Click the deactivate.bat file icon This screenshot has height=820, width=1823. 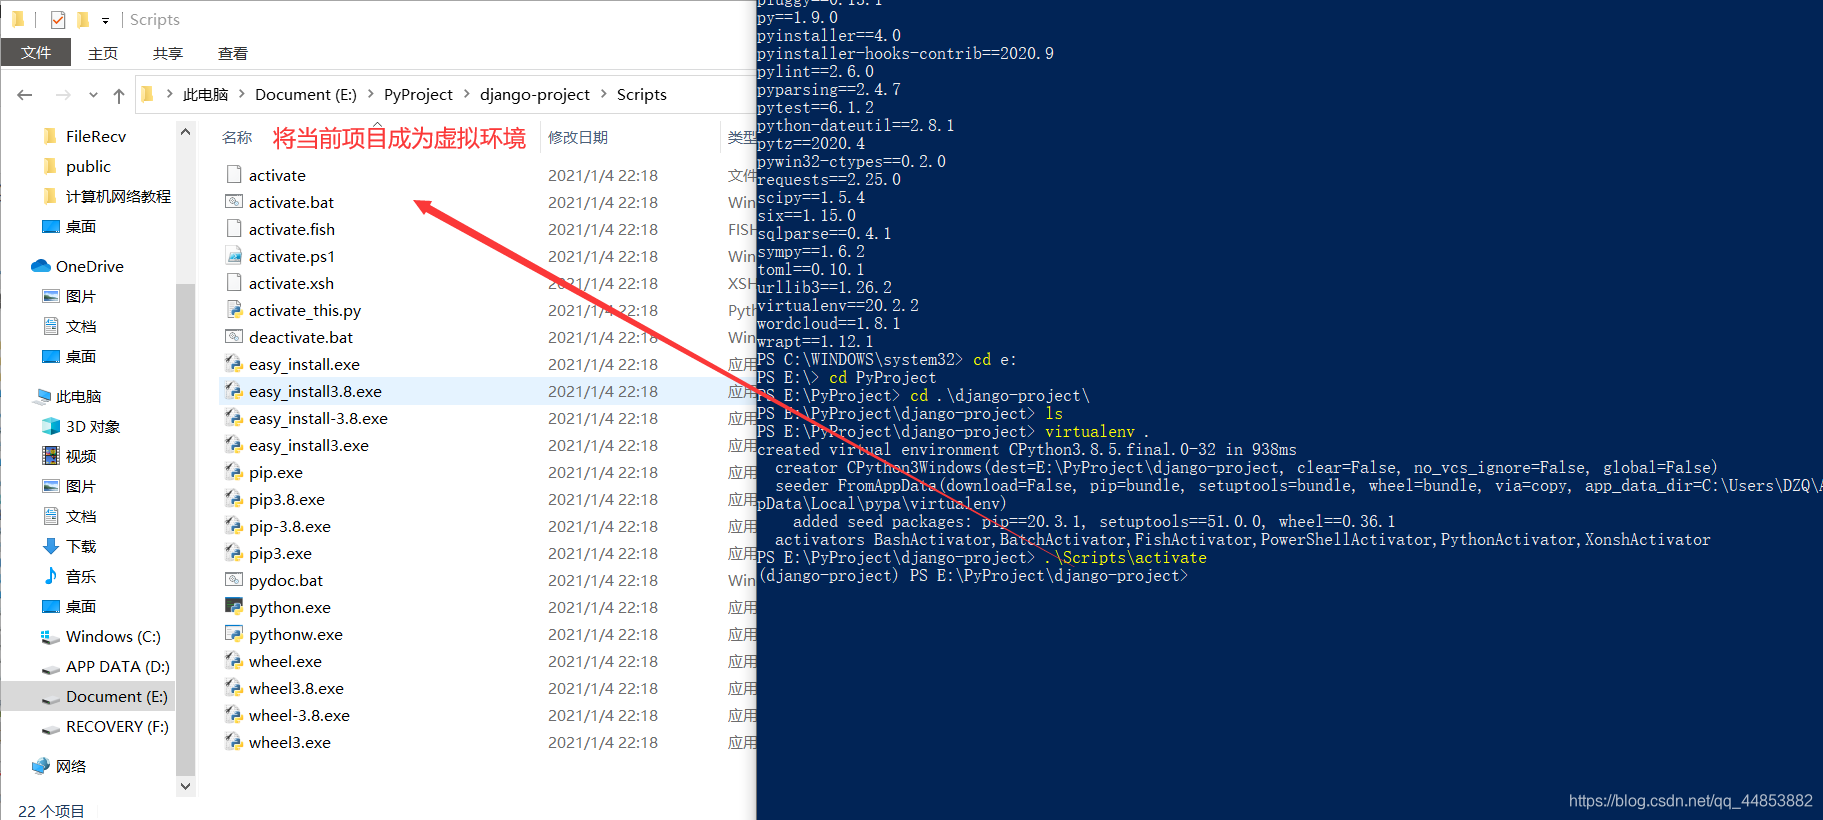click(234, 337)
